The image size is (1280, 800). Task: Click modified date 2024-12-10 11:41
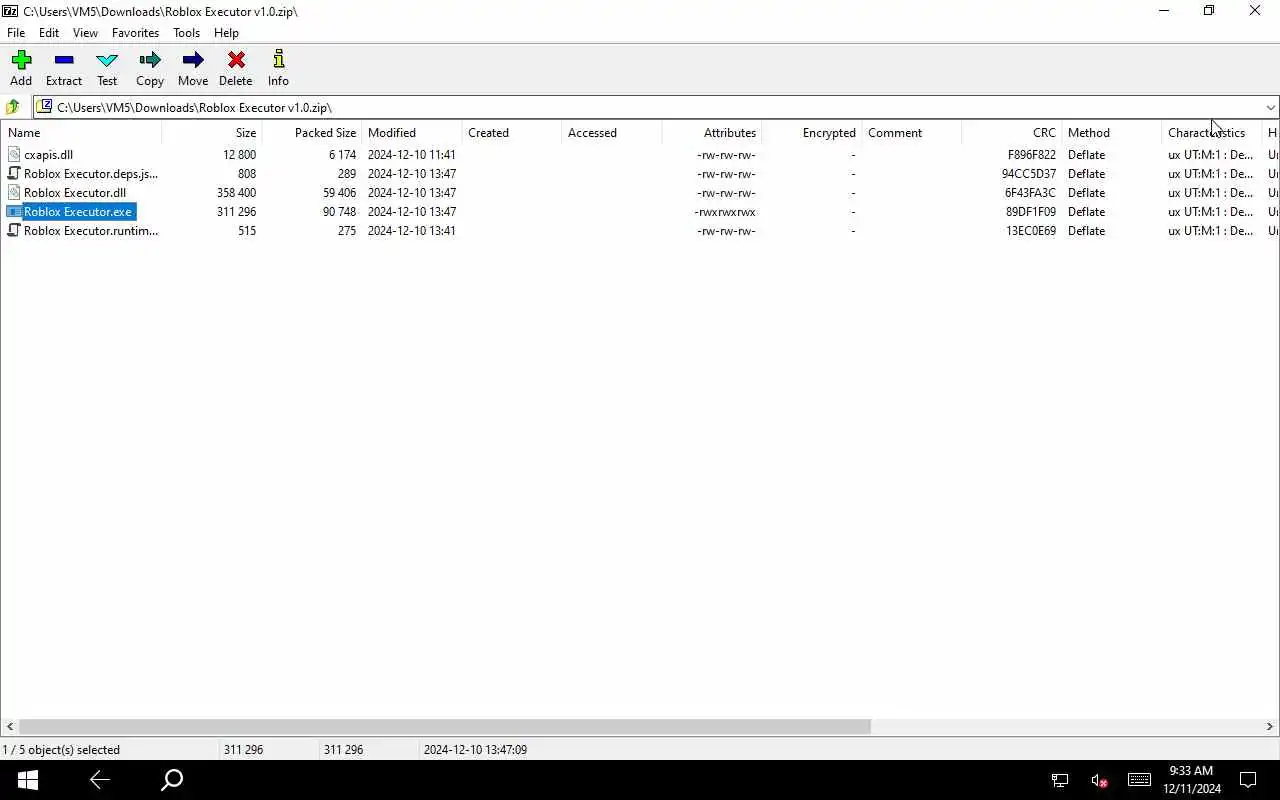click(411, 154)
